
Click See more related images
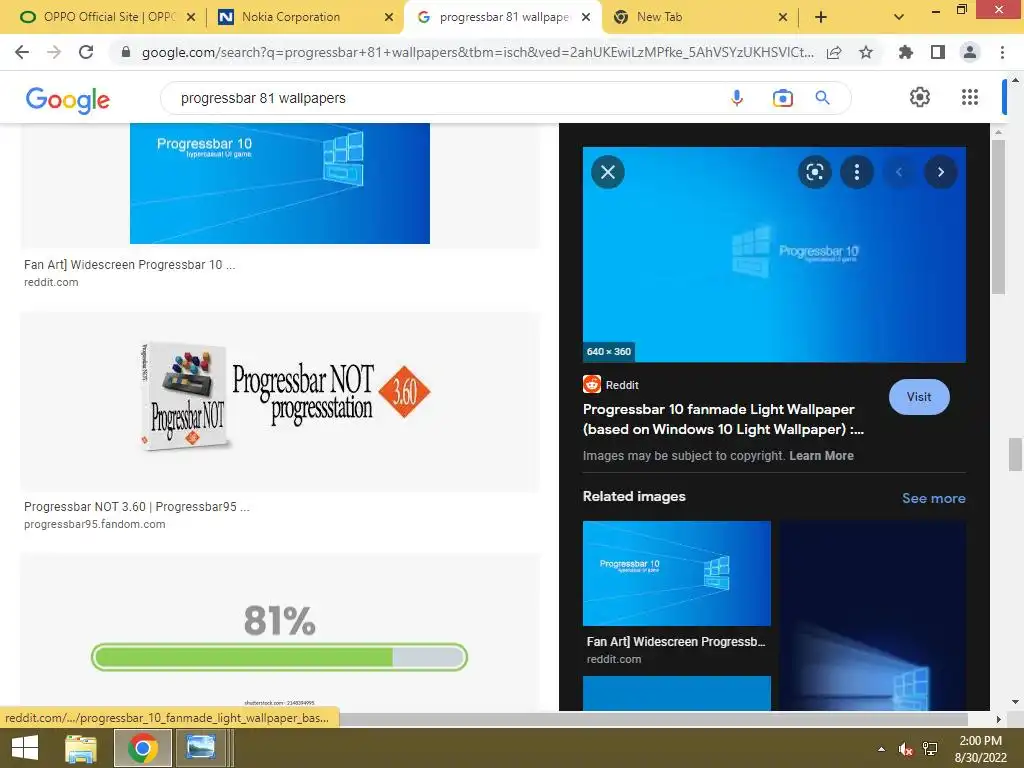pyautogui.click(x=933, y=498)
